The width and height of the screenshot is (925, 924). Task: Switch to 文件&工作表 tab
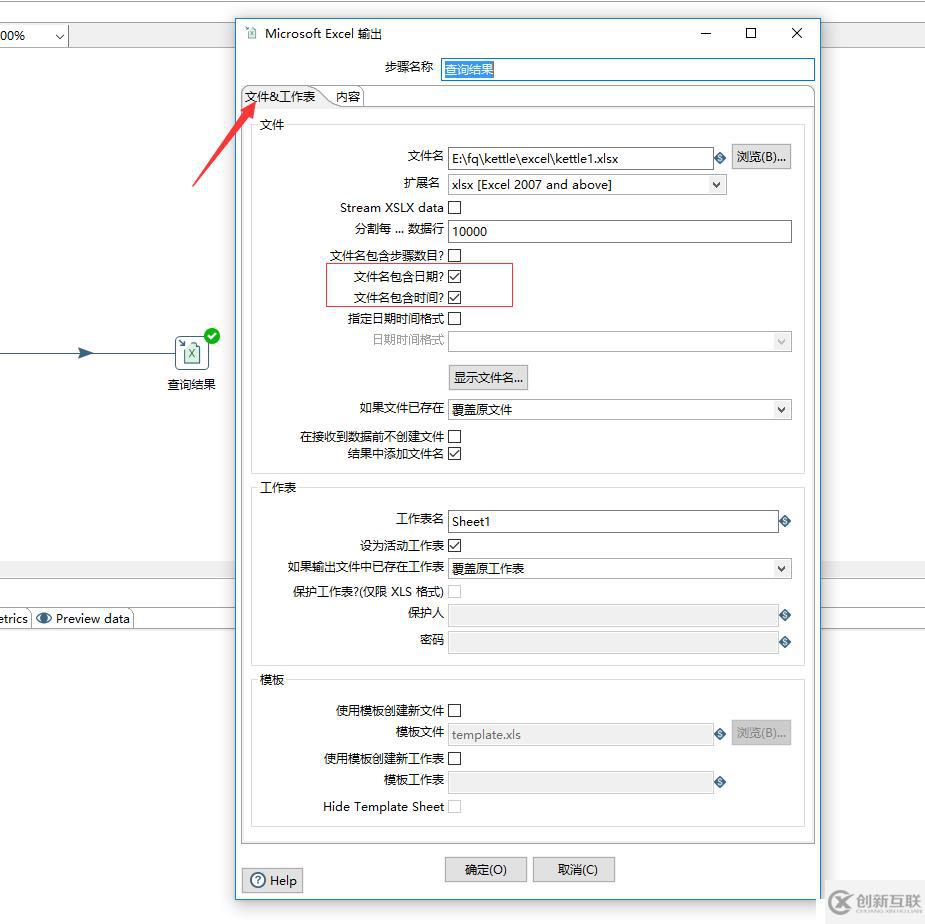pyautogui.click(x=280, y=96)
